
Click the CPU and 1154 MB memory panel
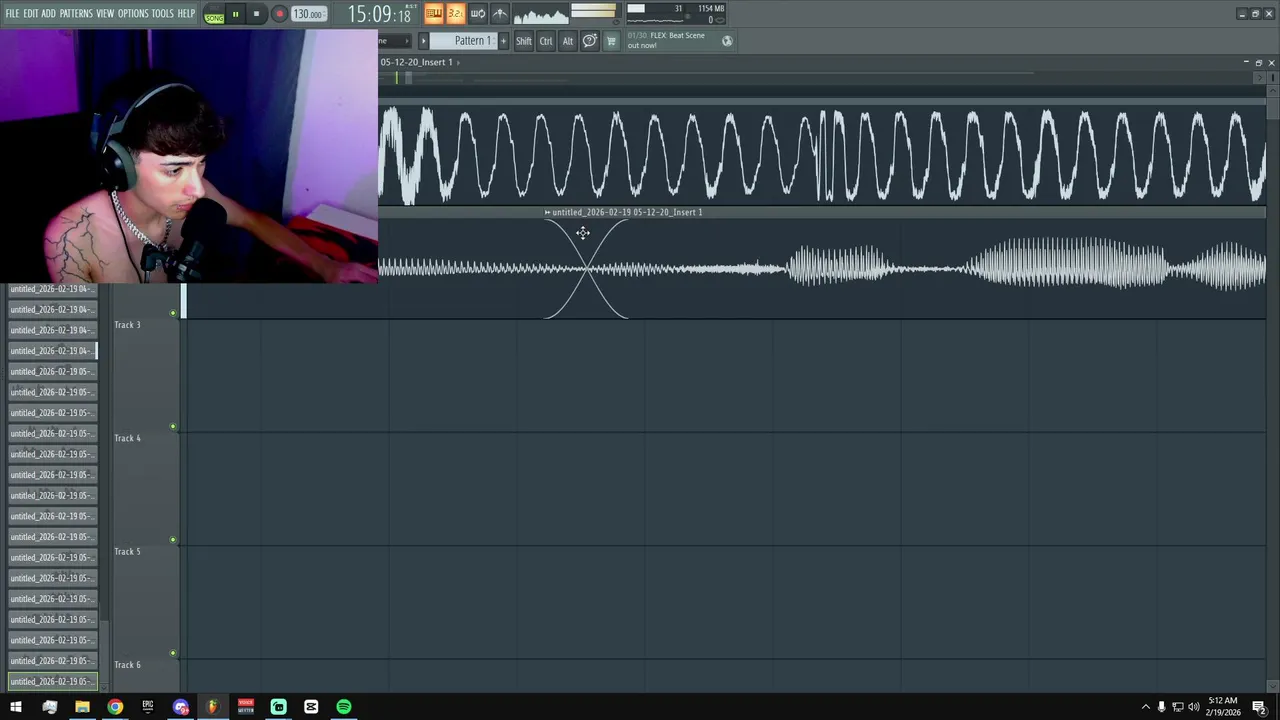click(x=676, y=14)
